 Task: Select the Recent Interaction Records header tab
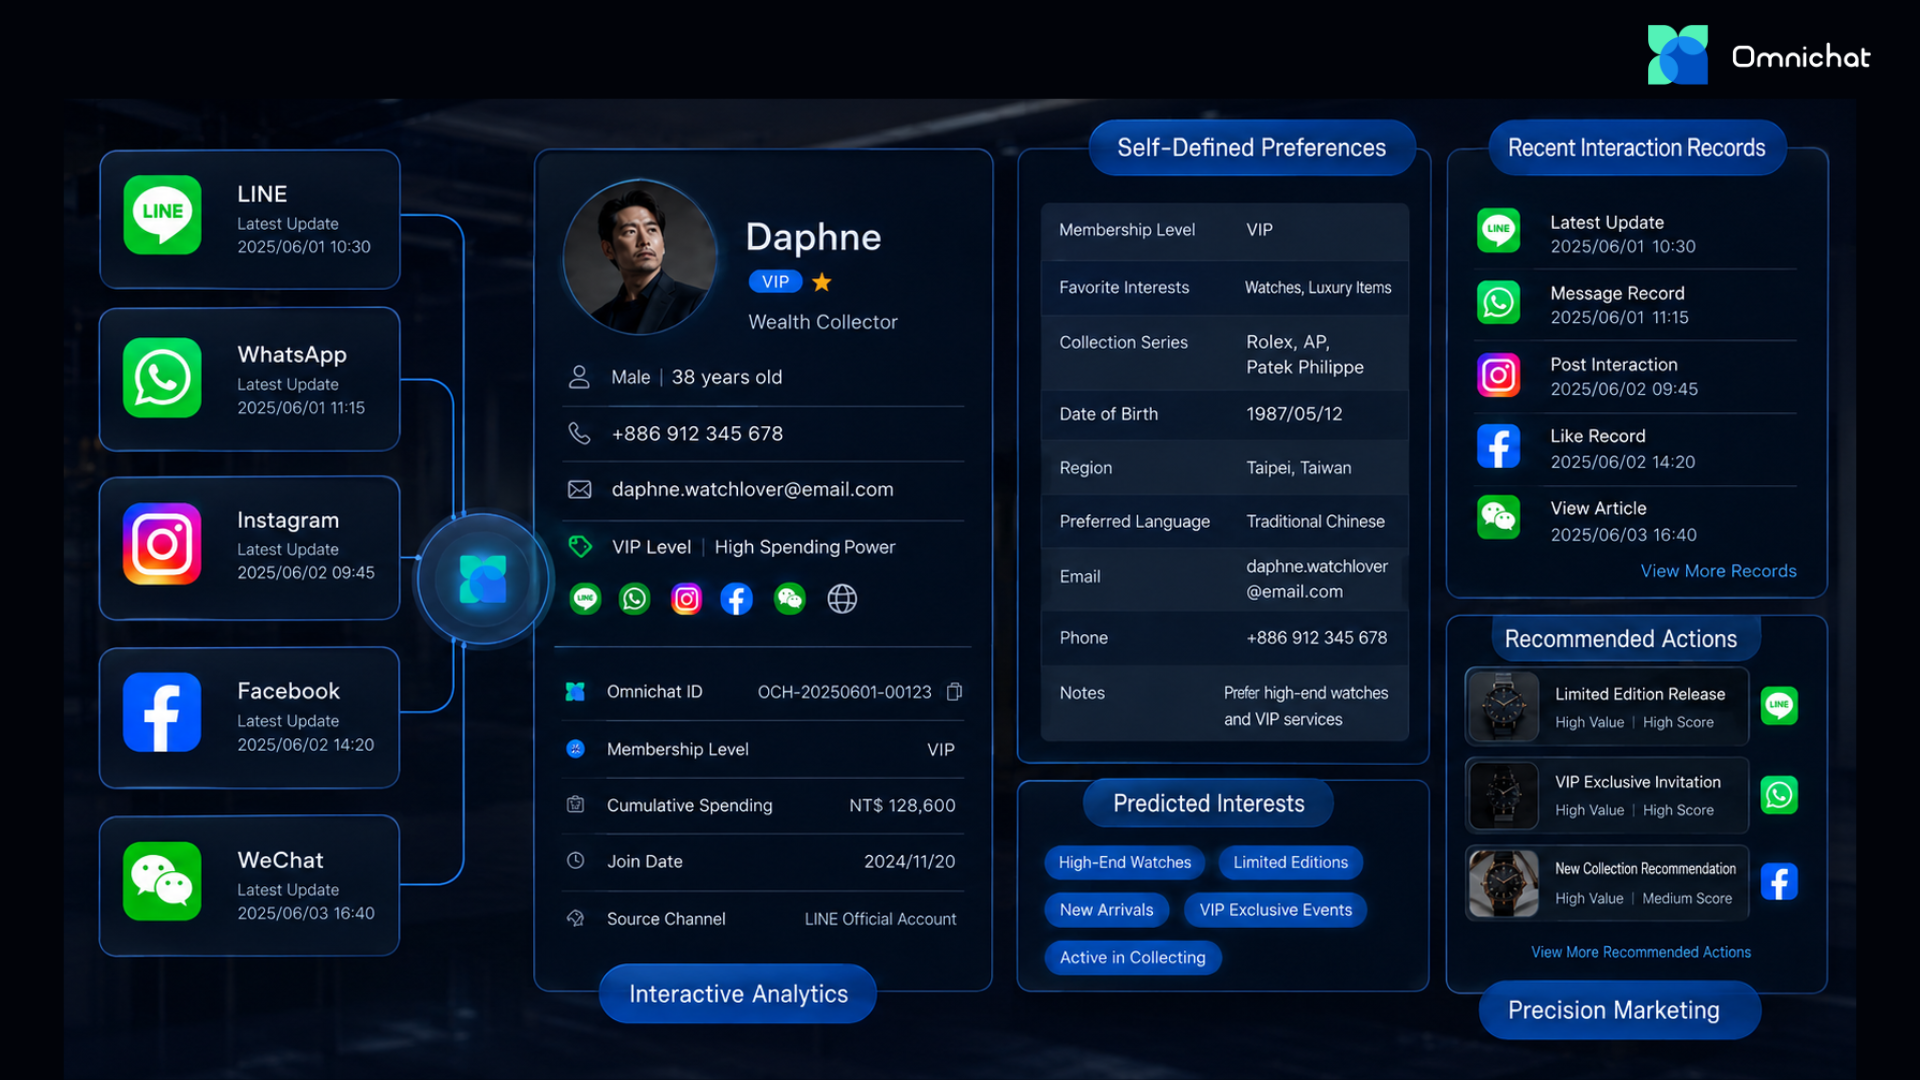(x=1637, y=148)
